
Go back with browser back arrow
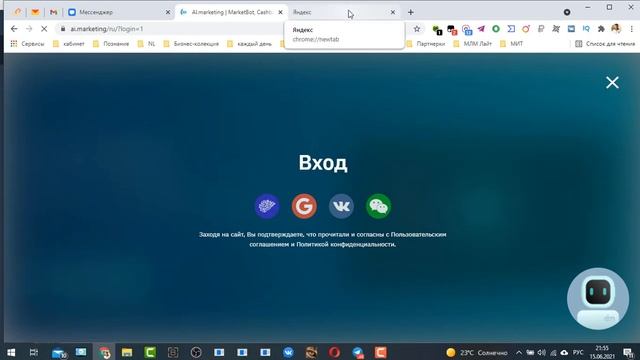(14, 29)
